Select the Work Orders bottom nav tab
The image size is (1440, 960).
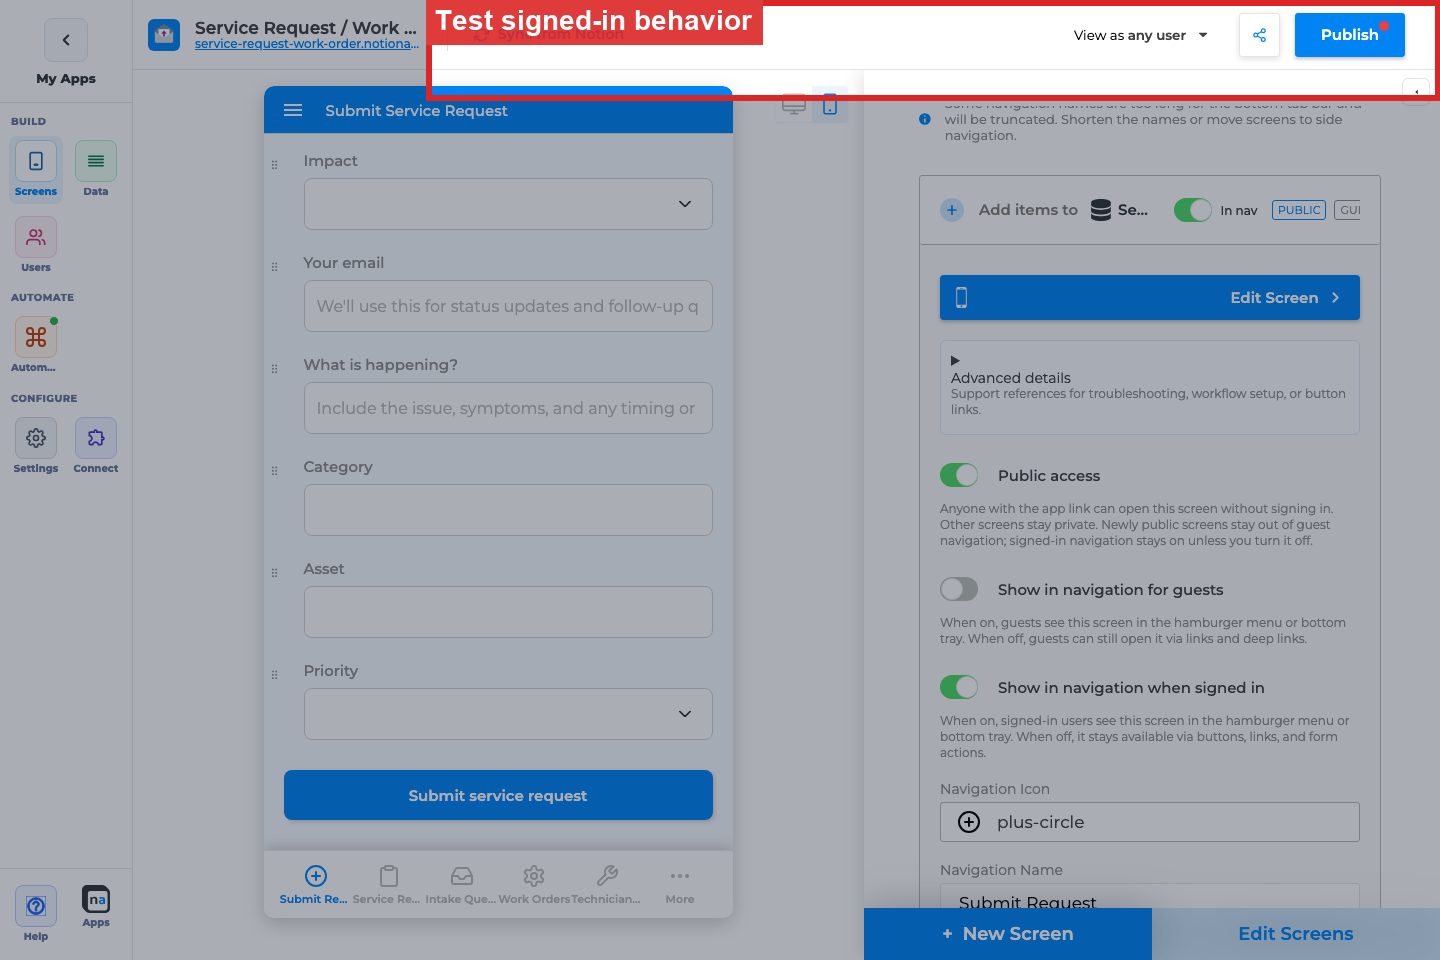pyautogui.click(x=534, y=885)
